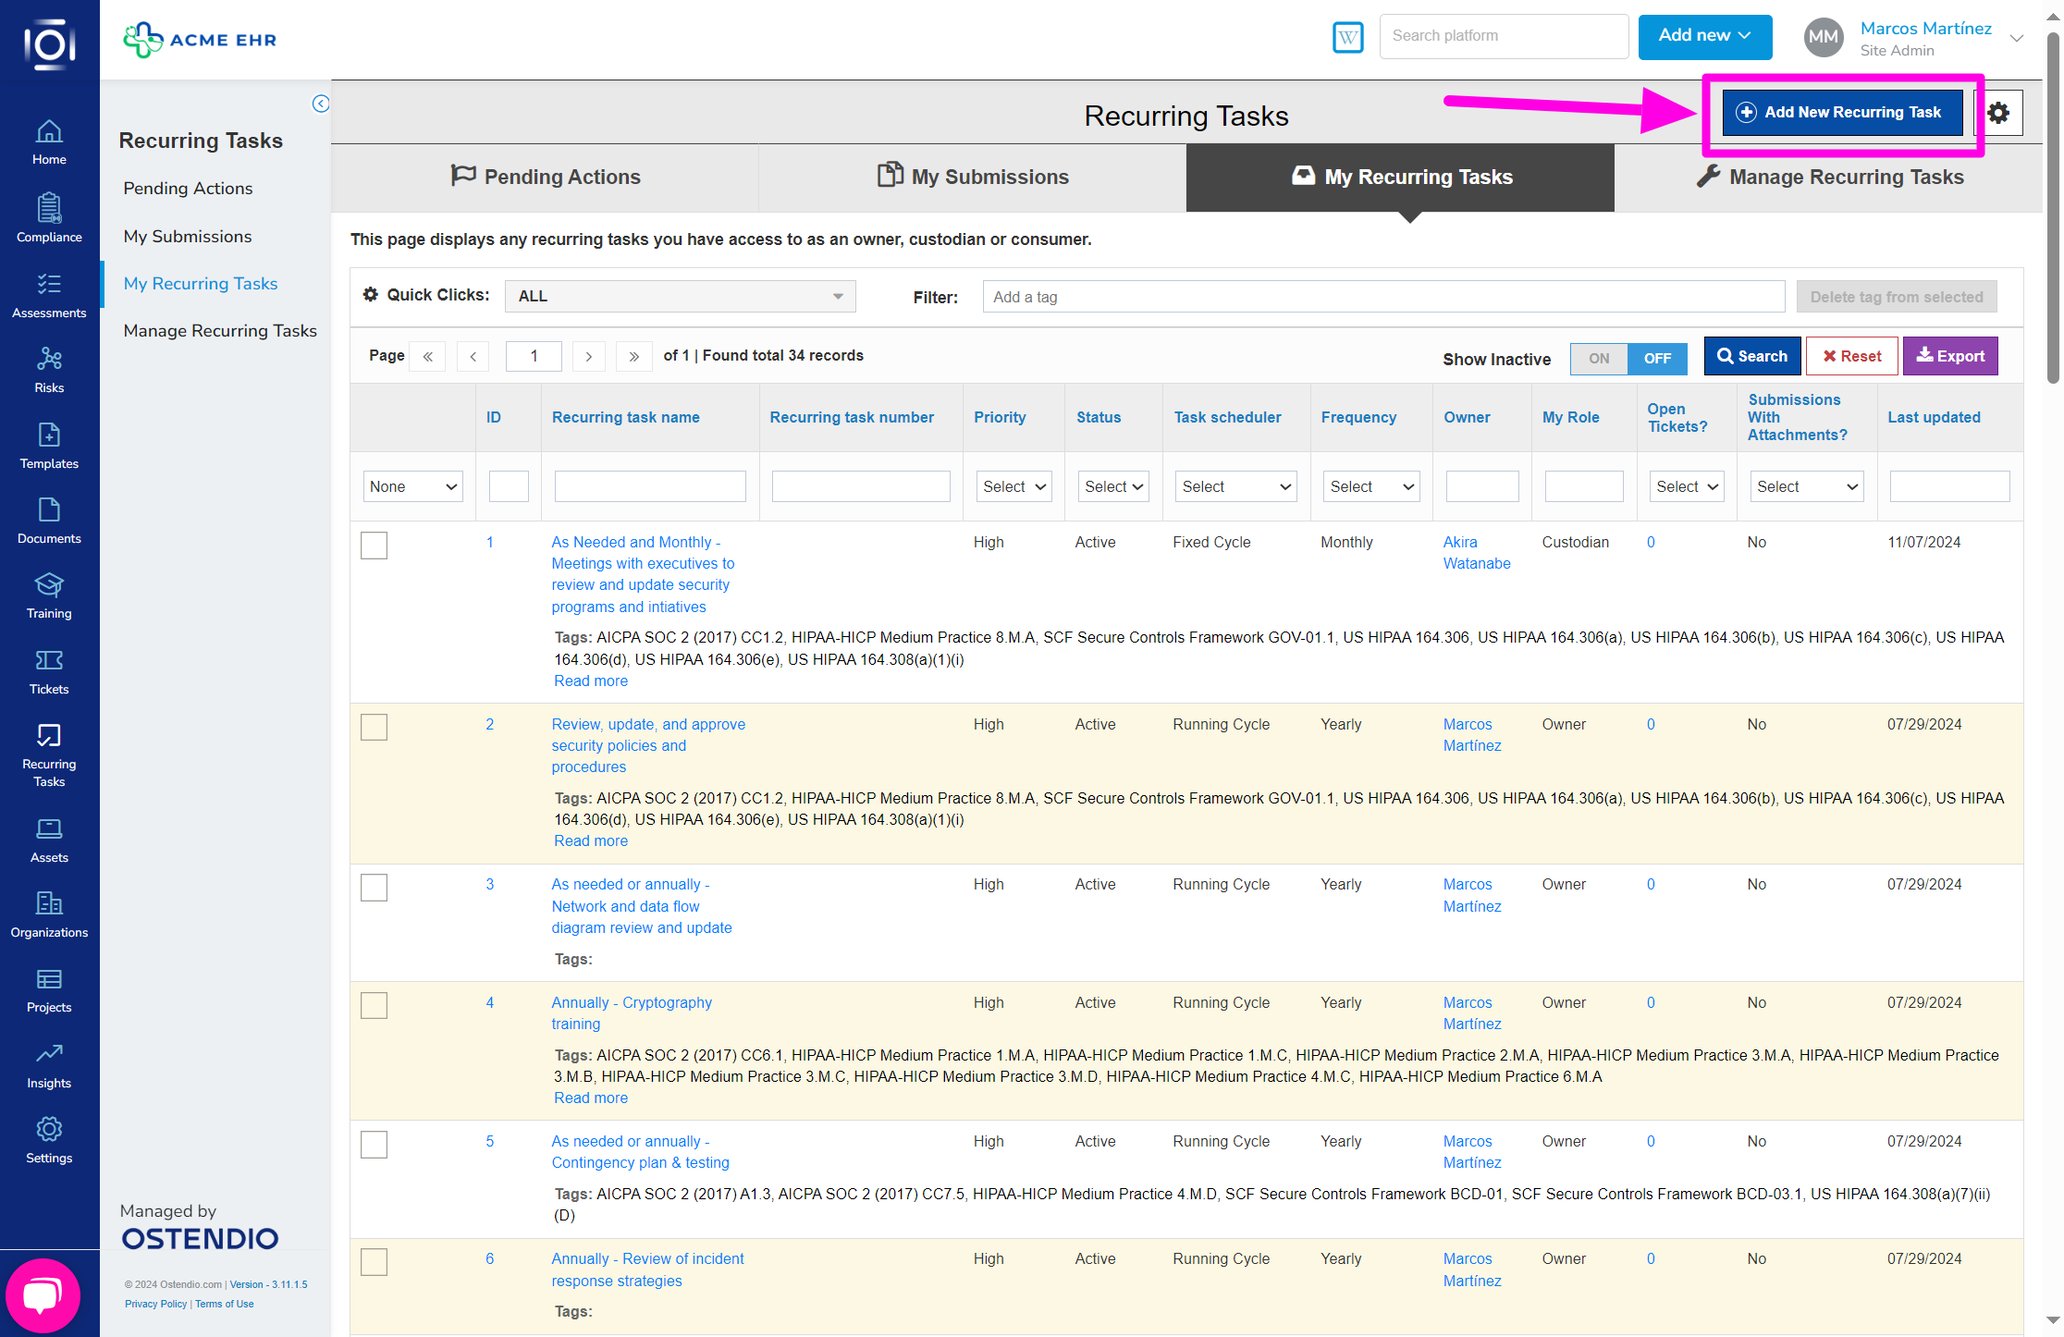Select the Assessments sidebar icon
This screenshot has height=1337, width=2064.
(x=49, y=293)
